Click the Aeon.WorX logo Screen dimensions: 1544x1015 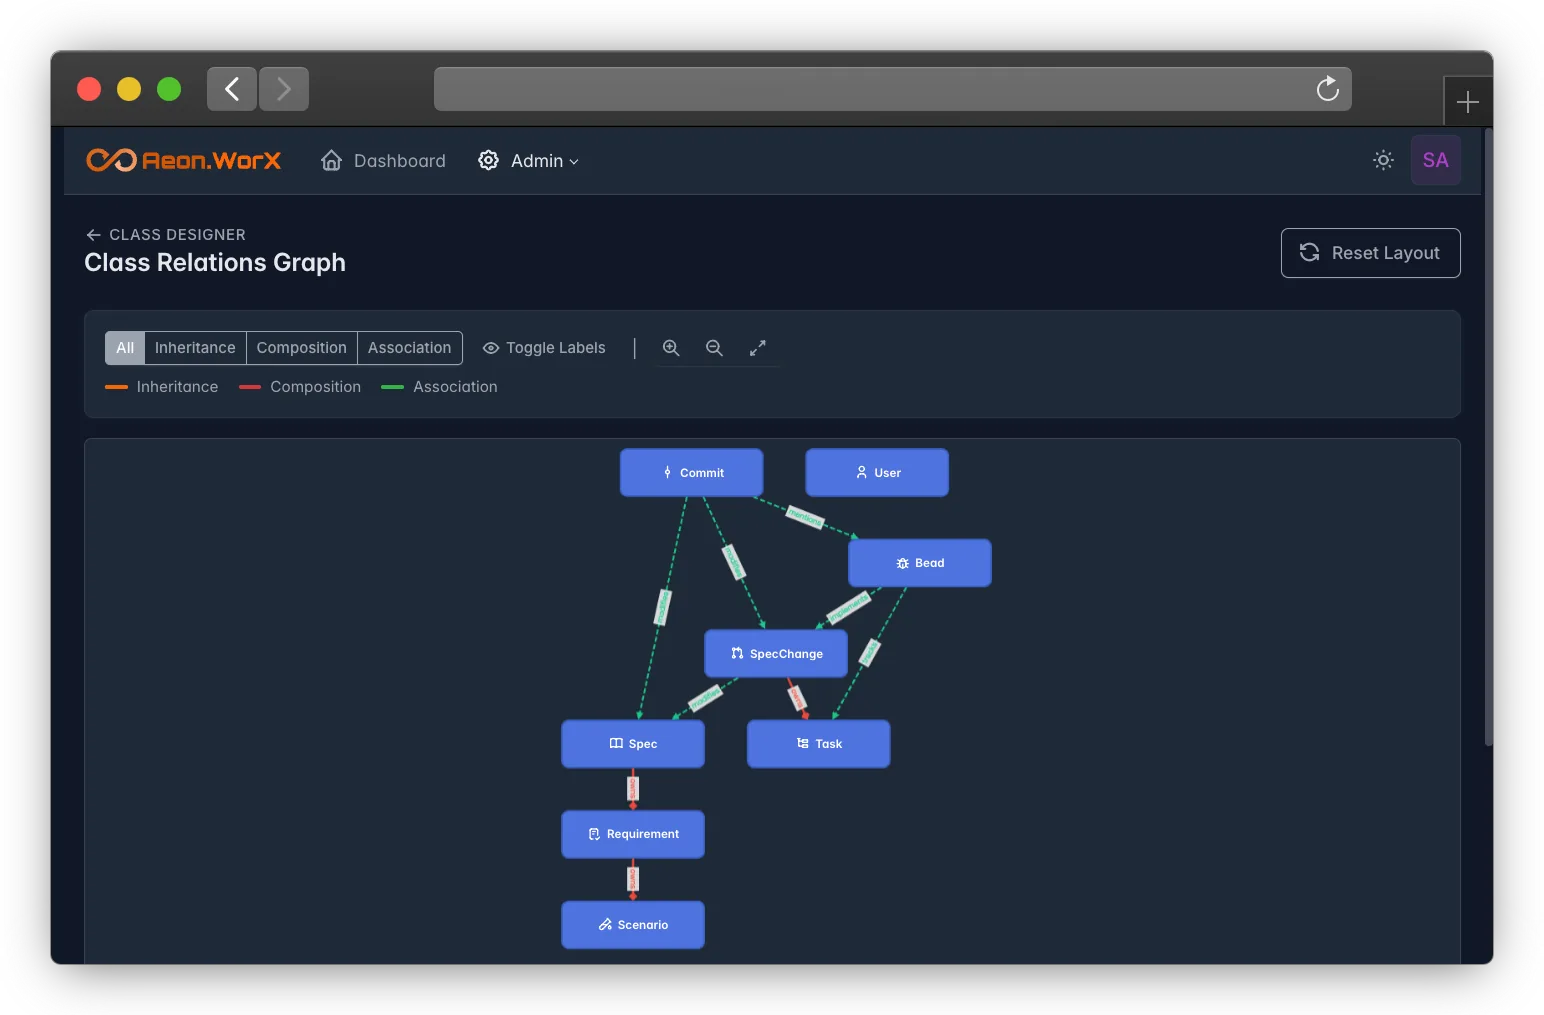point(183,160)
